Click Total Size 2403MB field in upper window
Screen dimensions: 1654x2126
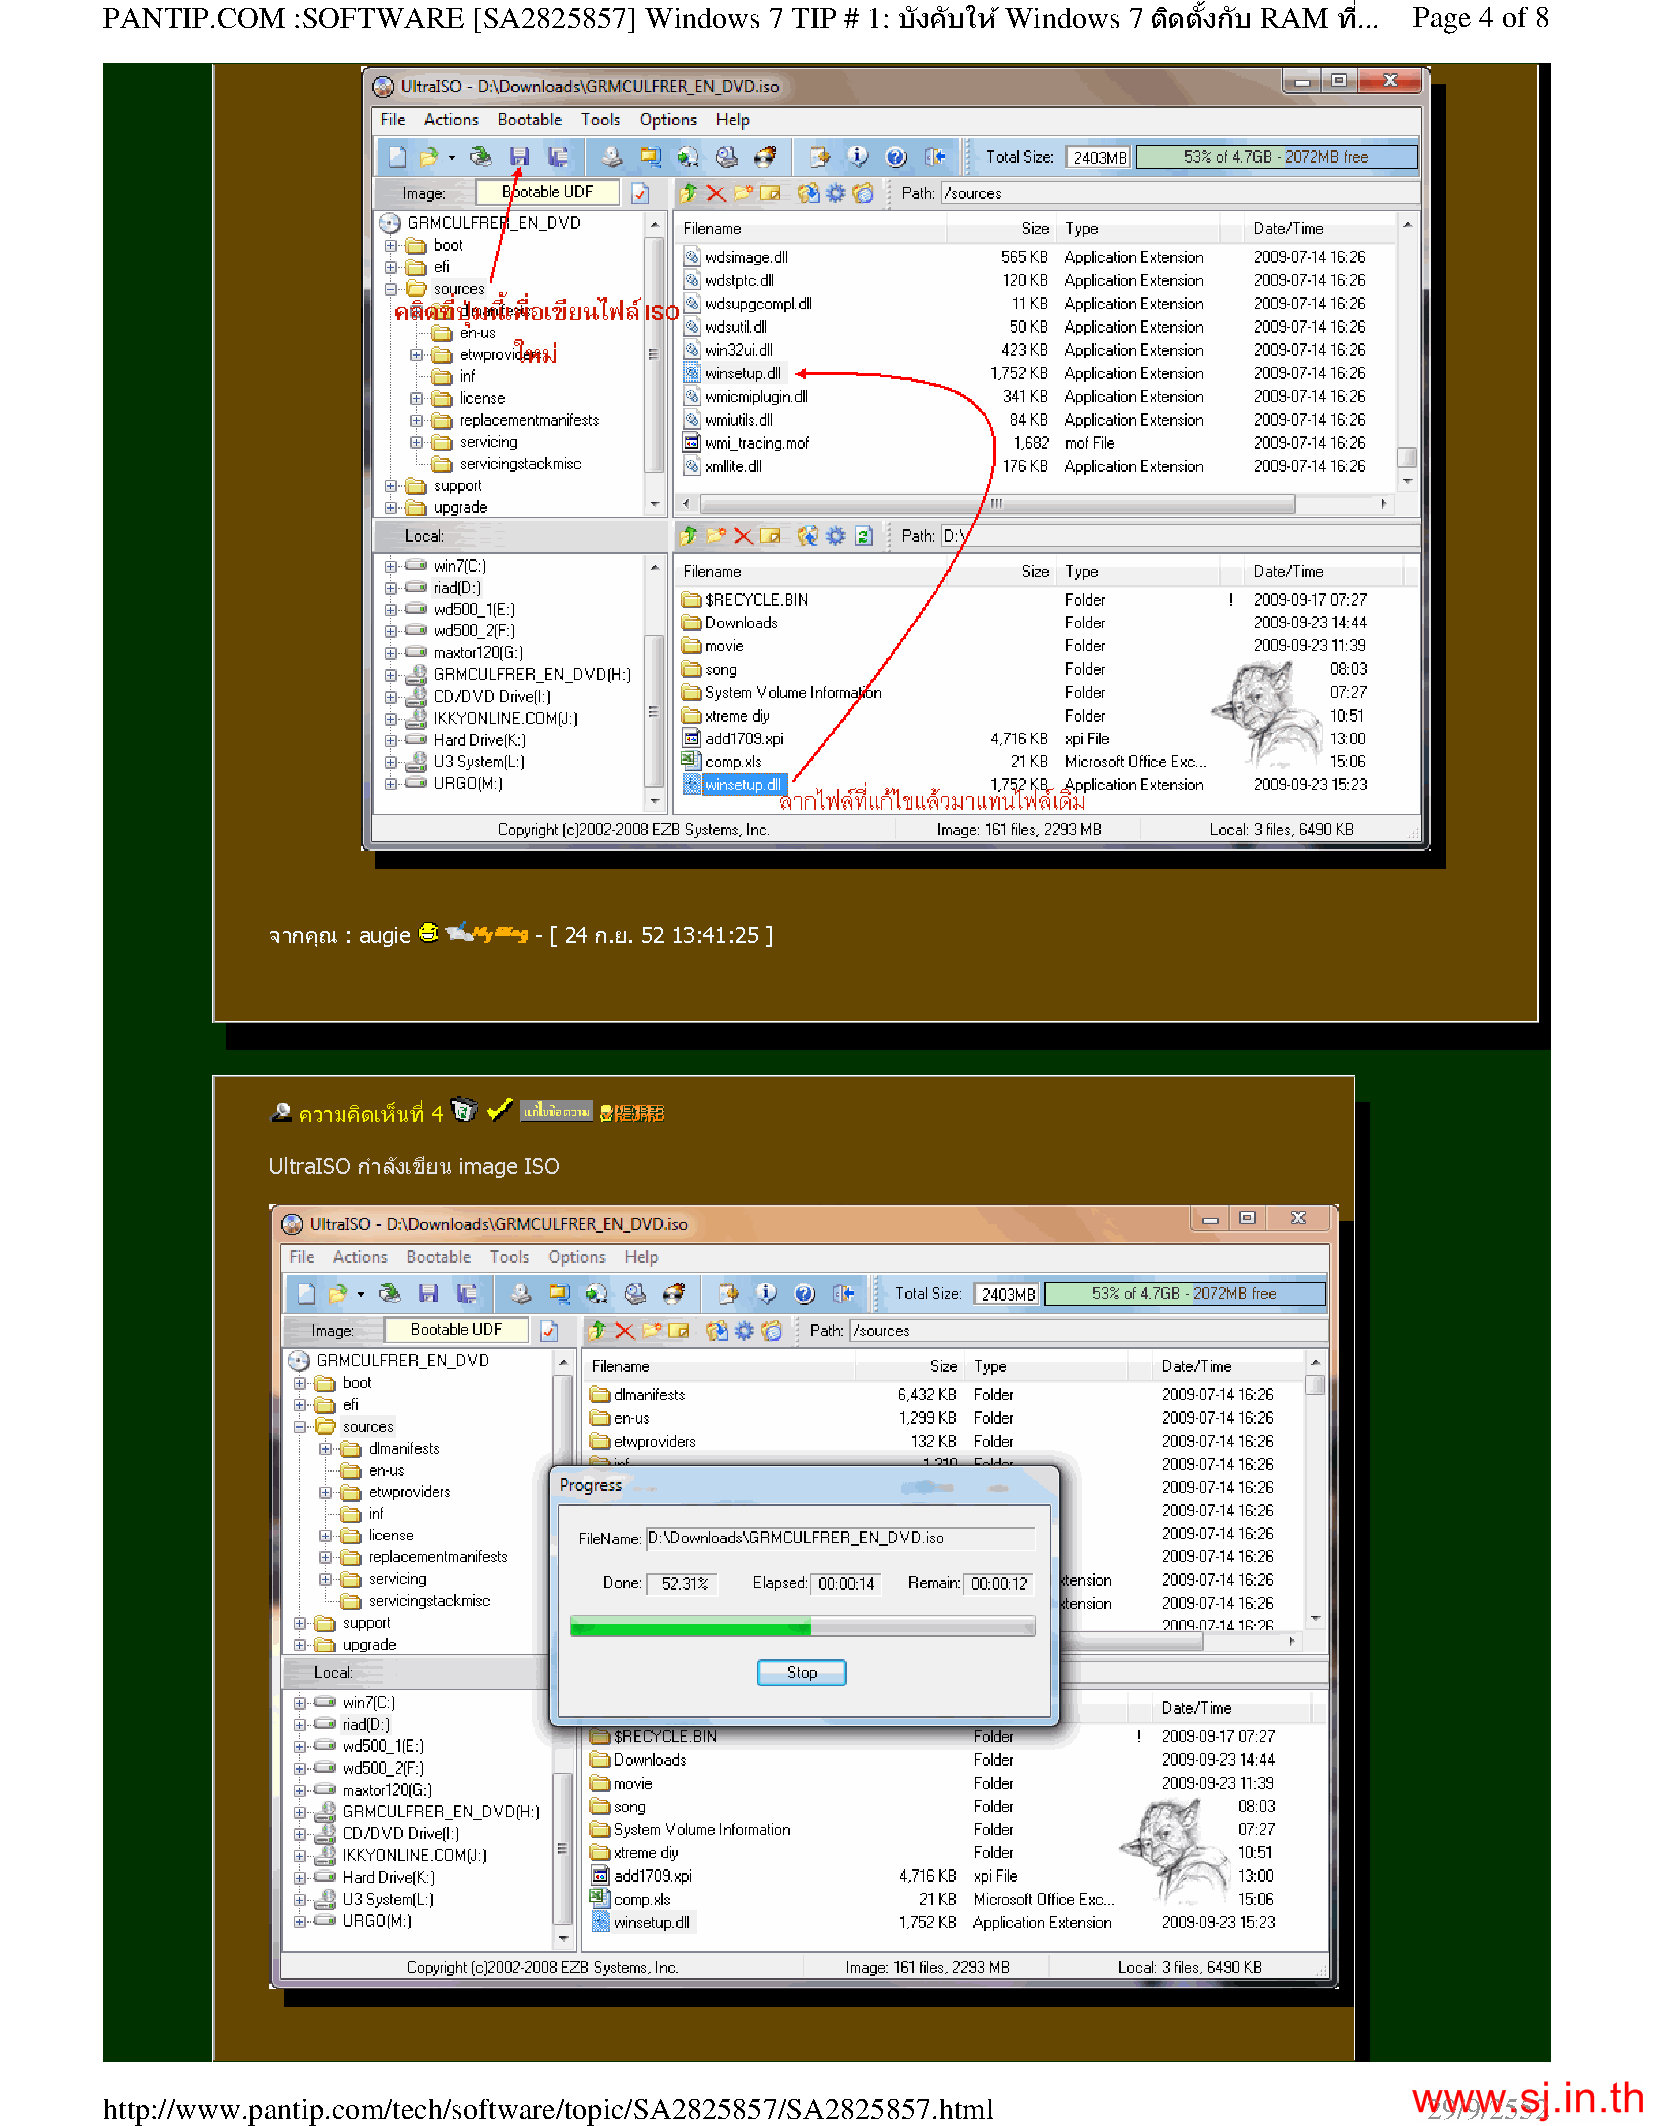click(x=1099, y=158)
